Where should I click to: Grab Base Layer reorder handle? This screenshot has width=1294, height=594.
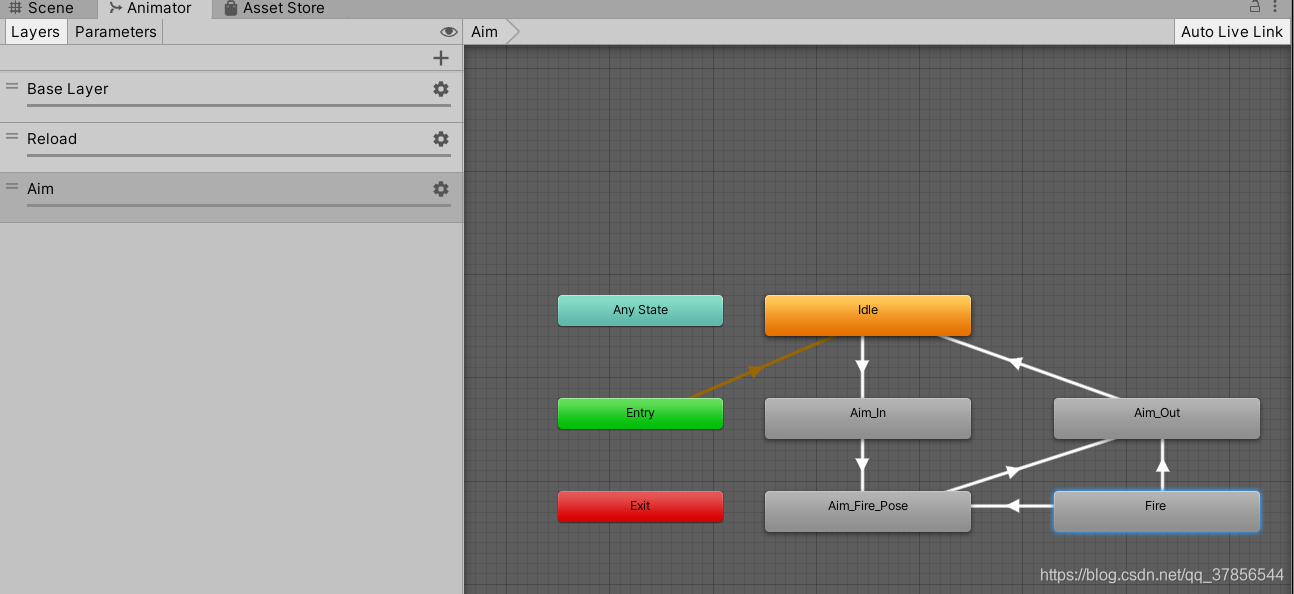click(12, 87)
